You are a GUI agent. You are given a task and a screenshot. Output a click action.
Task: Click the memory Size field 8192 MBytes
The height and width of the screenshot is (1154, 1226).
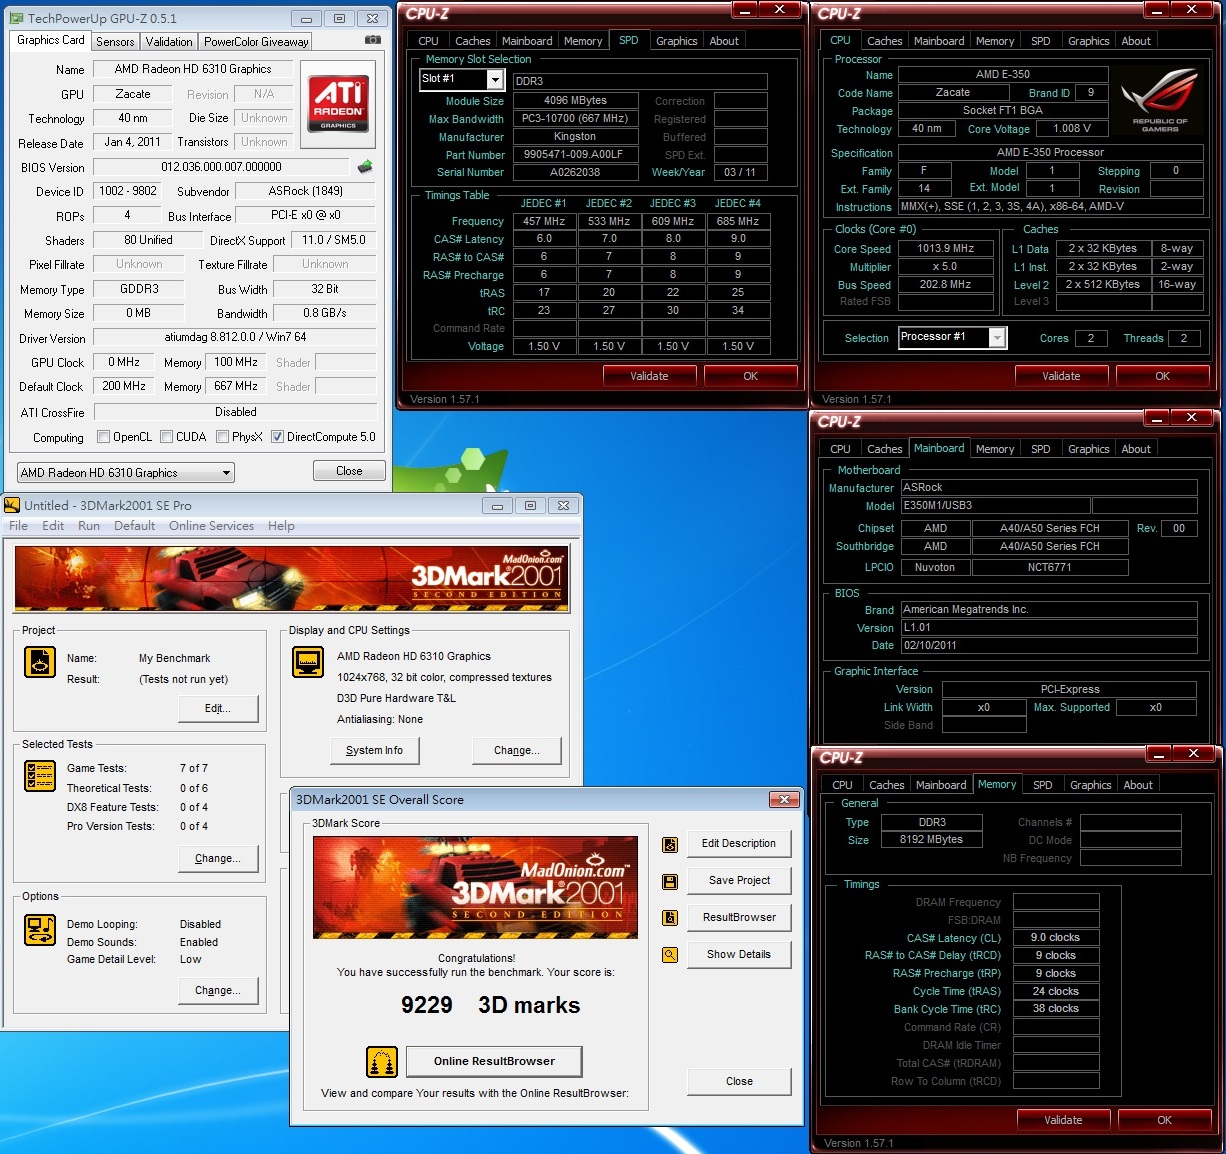click(x=931, y=839)
